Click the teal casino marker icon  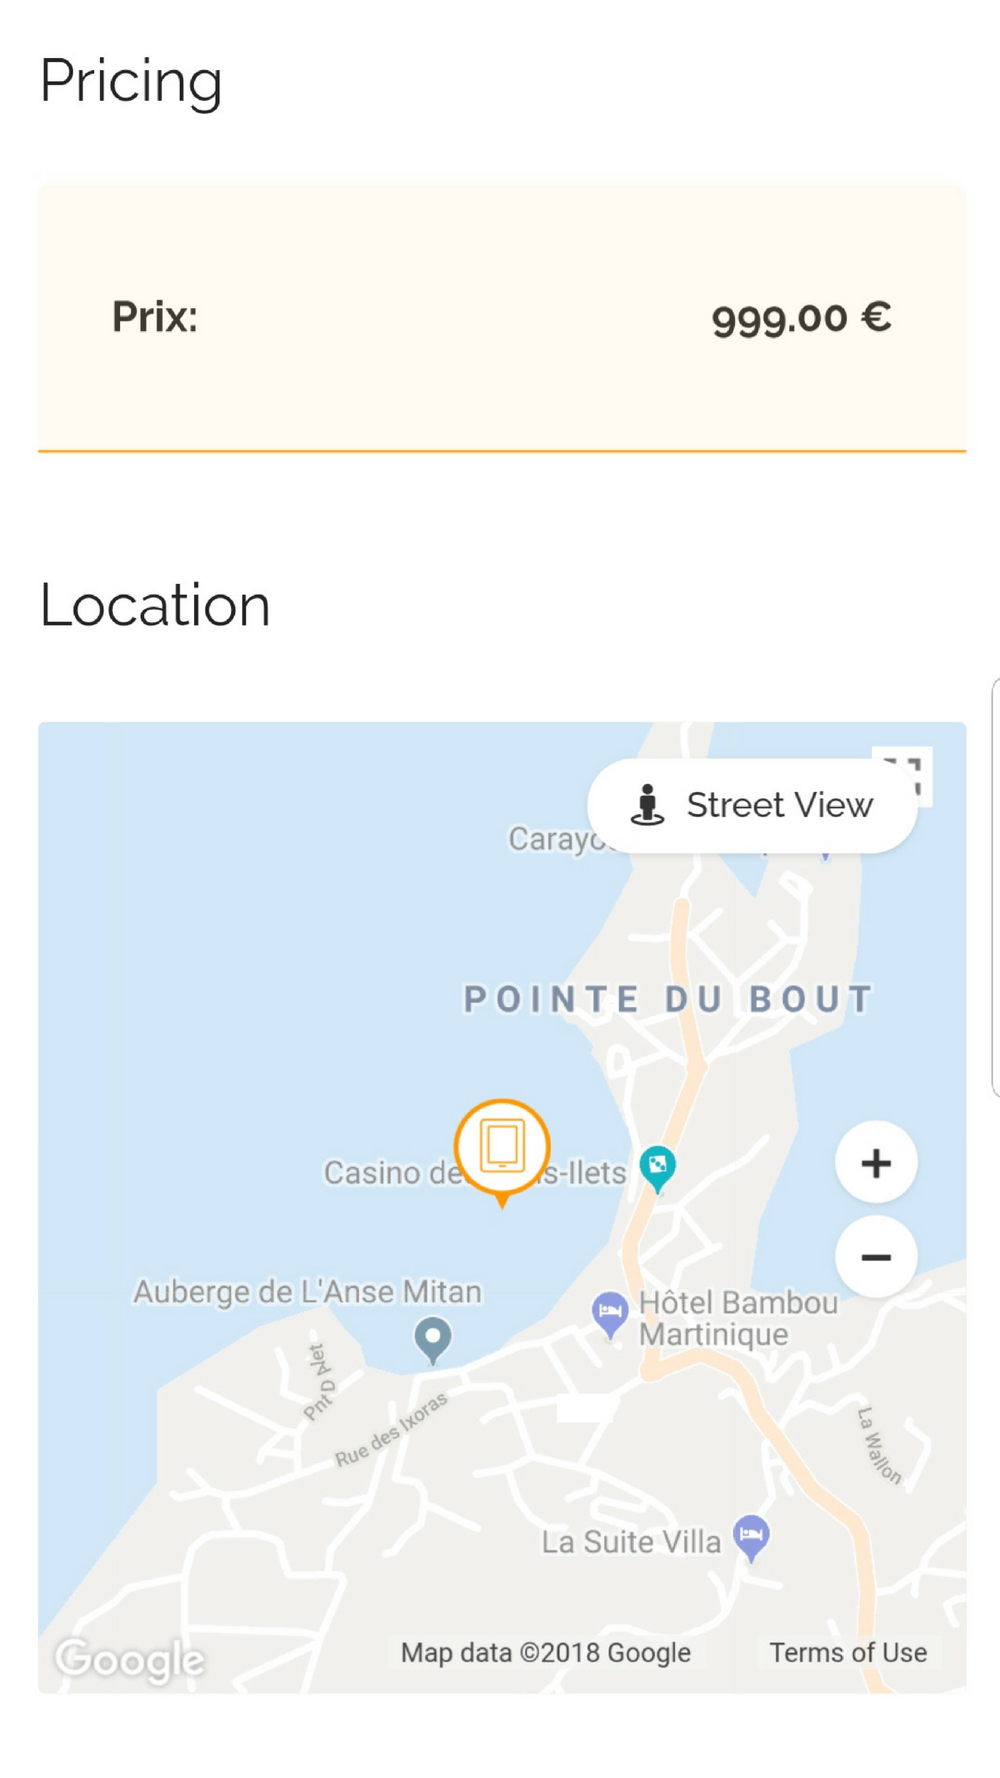click(x=657, y=1166)
